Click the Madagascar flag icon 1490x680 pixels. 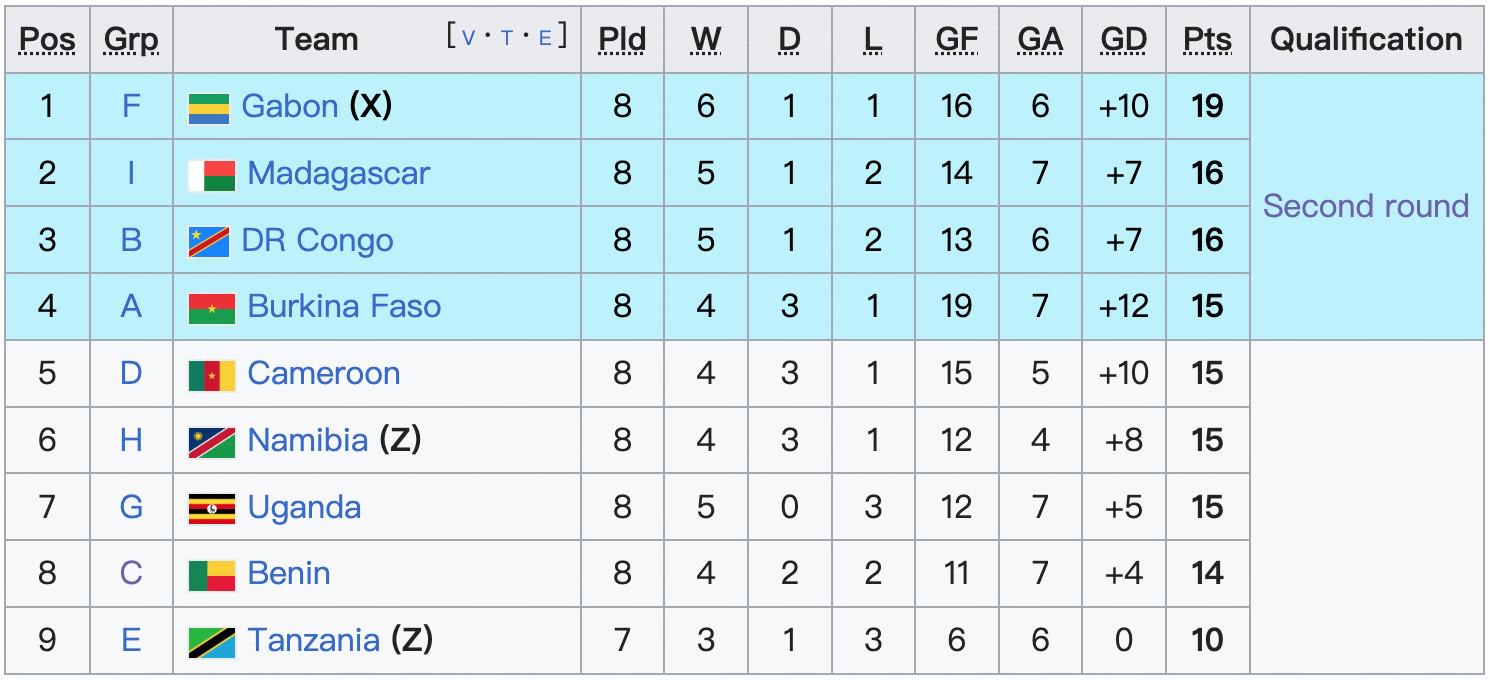(212, 175)
